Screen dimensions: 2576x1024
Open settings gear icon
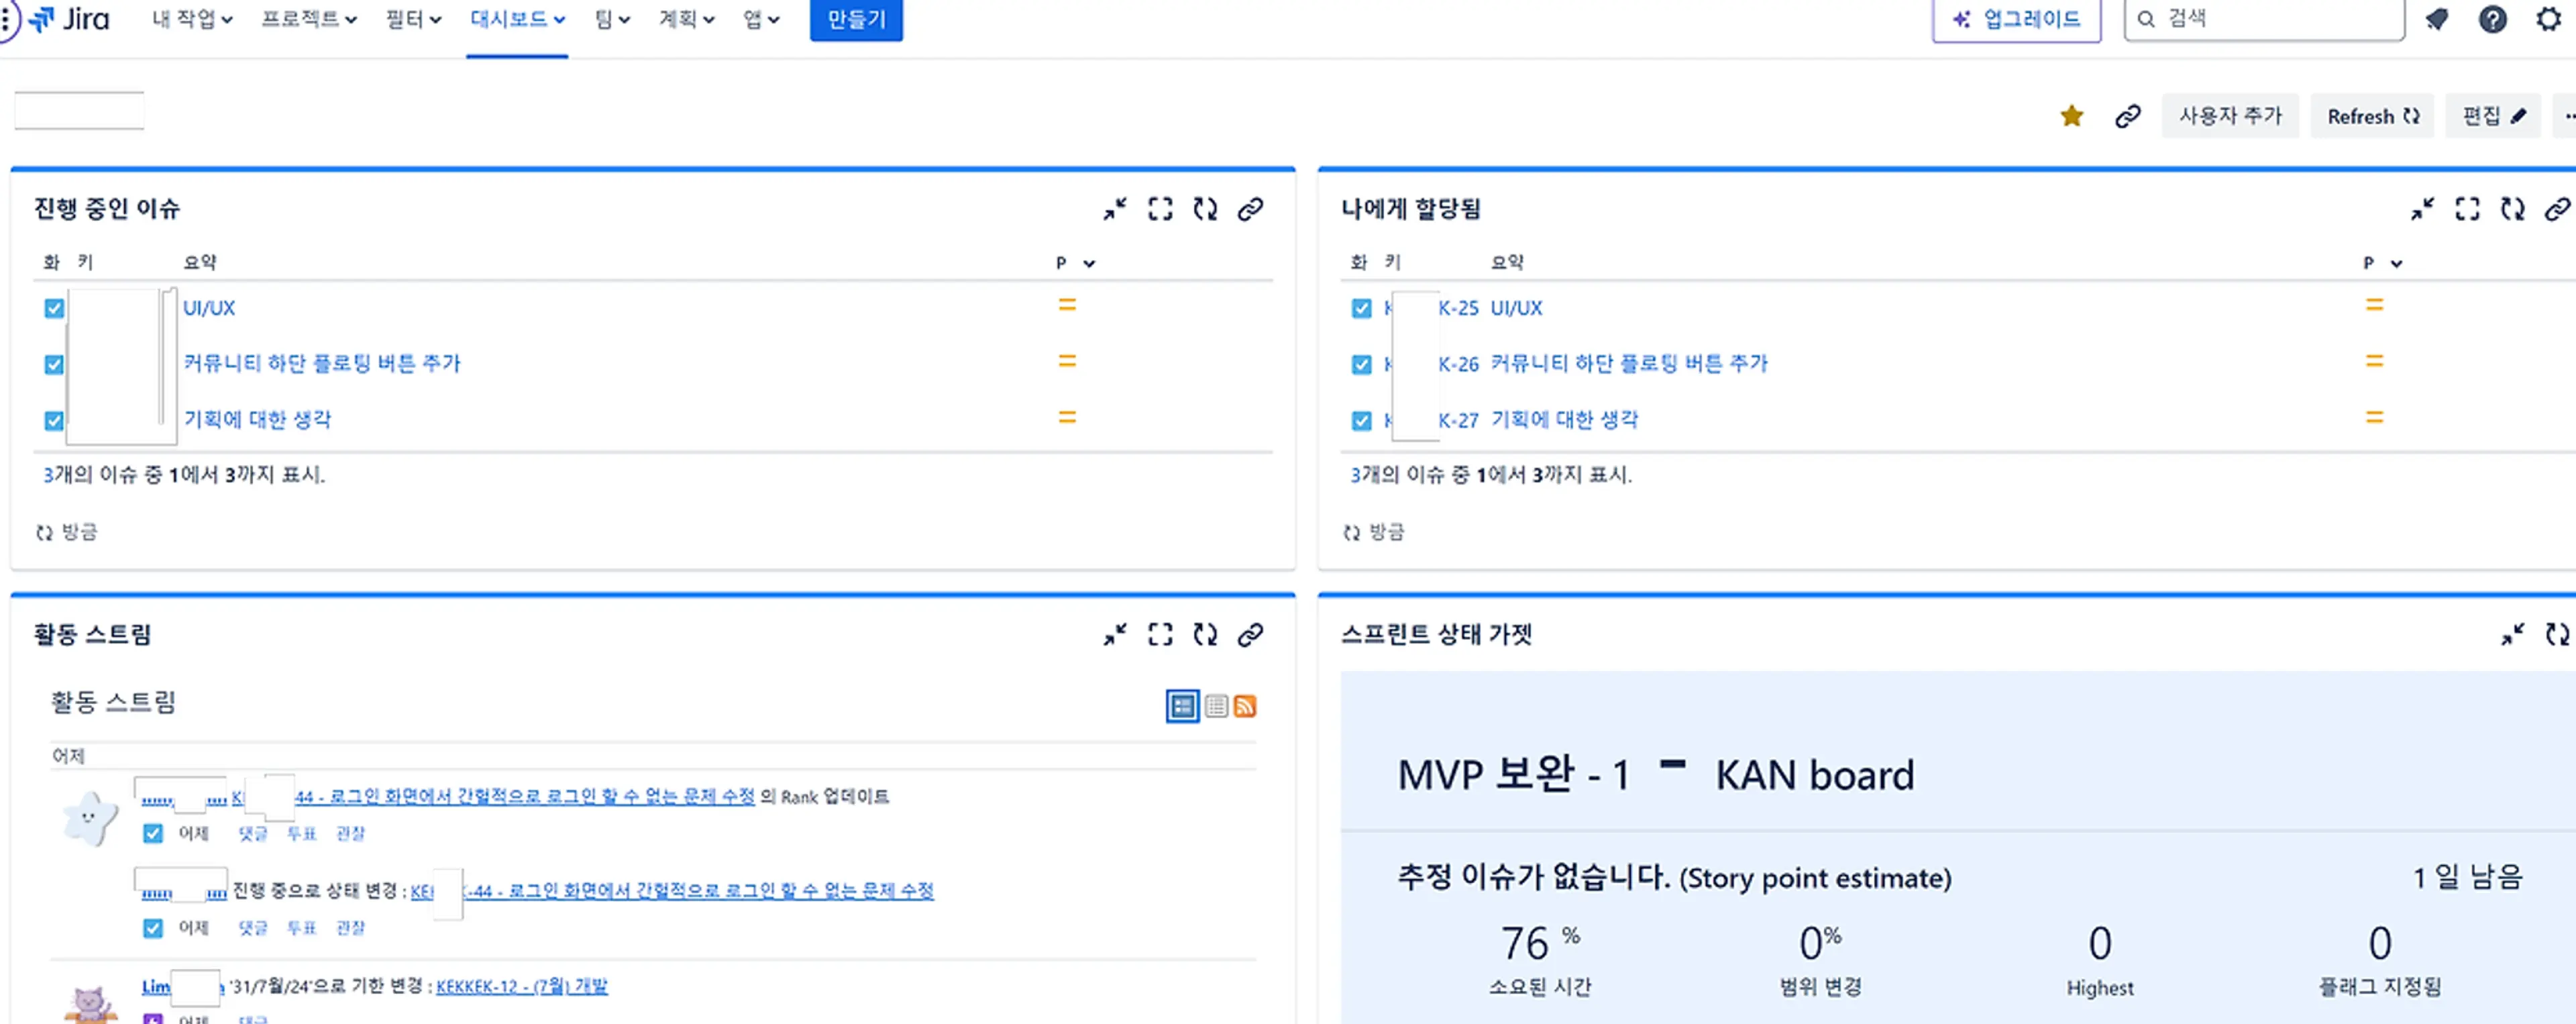pyautogui.click(x=2549, y=19)
